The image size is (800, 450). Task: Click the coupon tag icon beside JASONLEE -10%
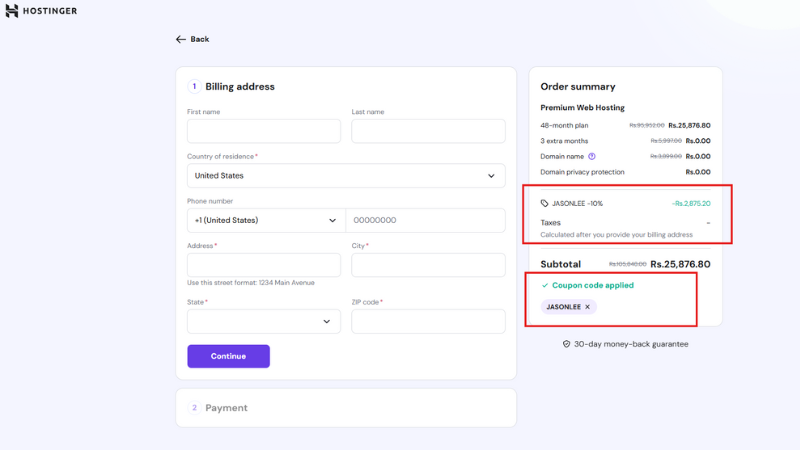tap(544, 204)
